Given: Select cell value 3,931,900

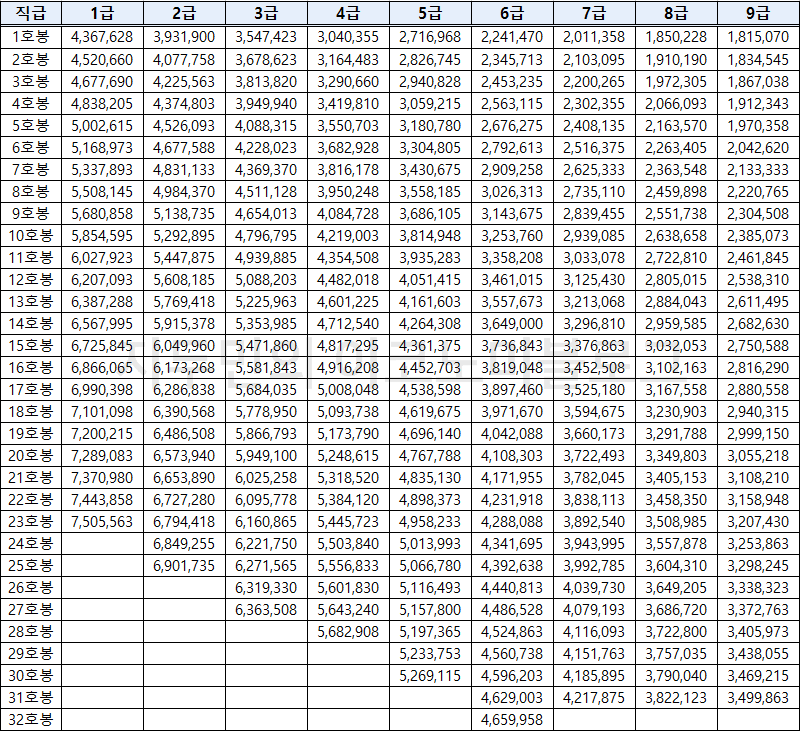Looking at the screenshot, I should (x=184, y=37).
